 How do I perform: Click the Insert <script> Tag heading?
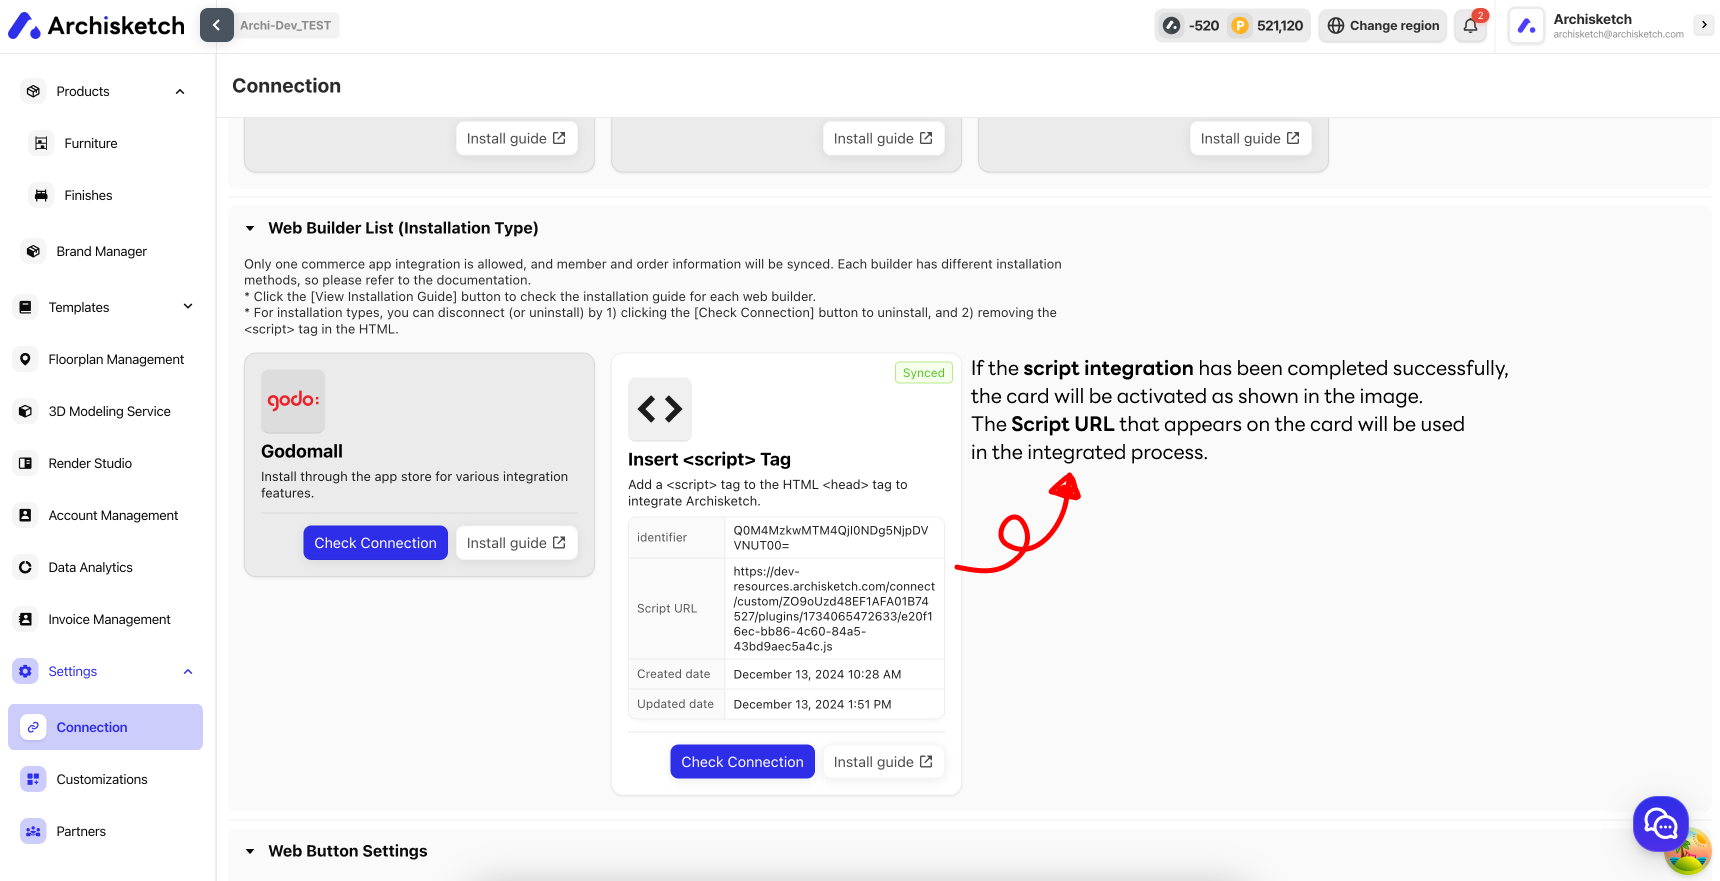(709, 460)
